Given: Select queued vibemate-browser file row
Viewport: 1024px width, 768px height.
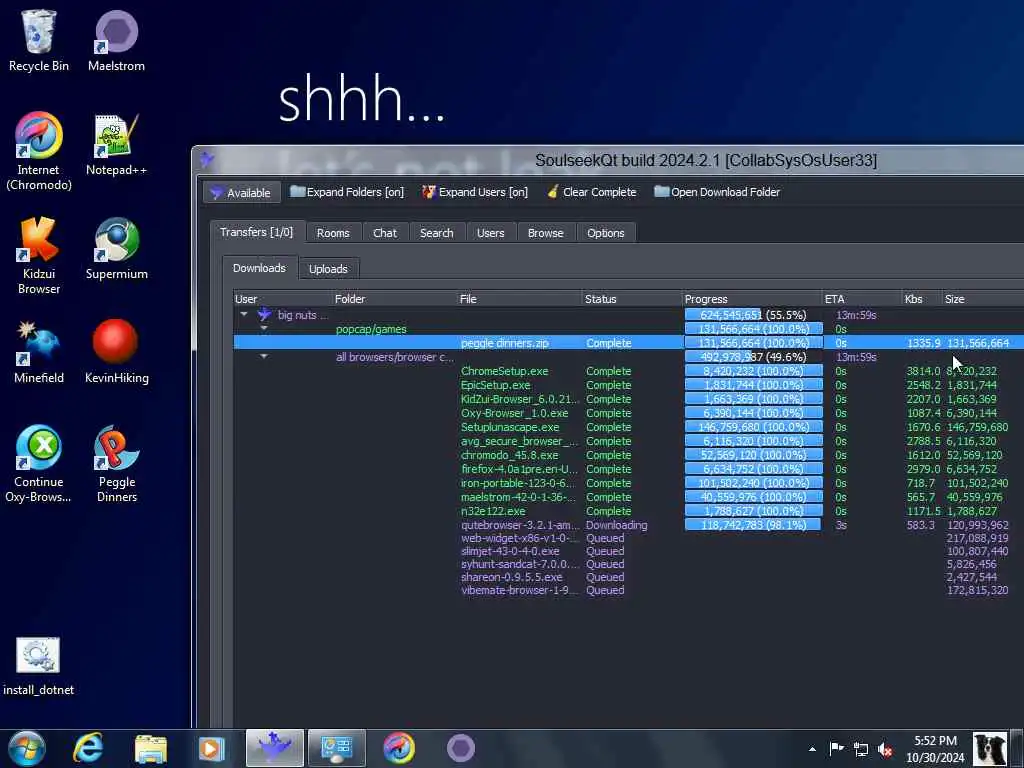Looking at the screenshot, I should tap(628, 590).
